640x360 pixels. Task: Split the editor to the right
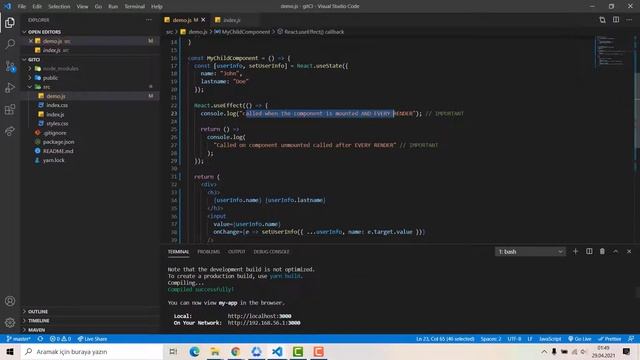pos(616,20)
